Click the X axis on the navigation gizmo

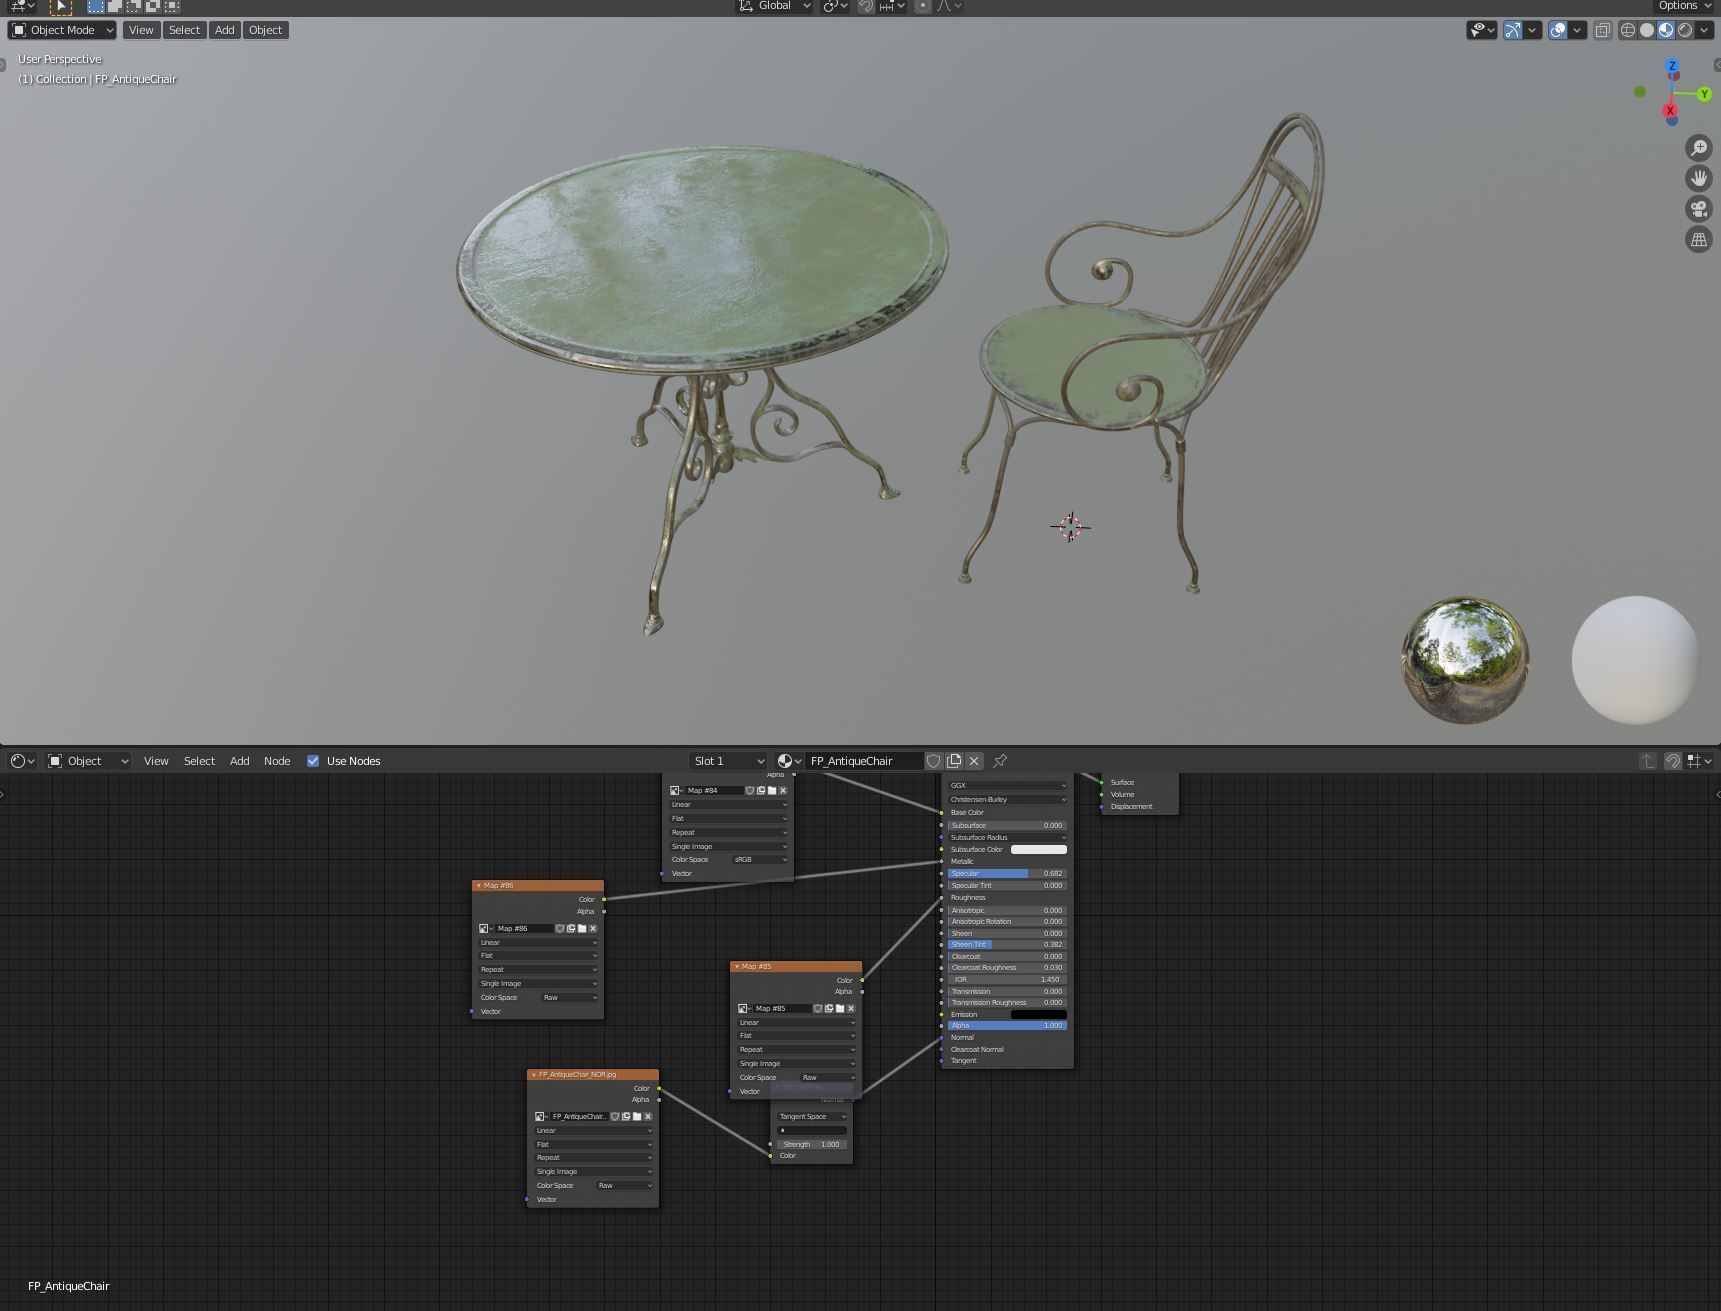[x=1670, y=110]
